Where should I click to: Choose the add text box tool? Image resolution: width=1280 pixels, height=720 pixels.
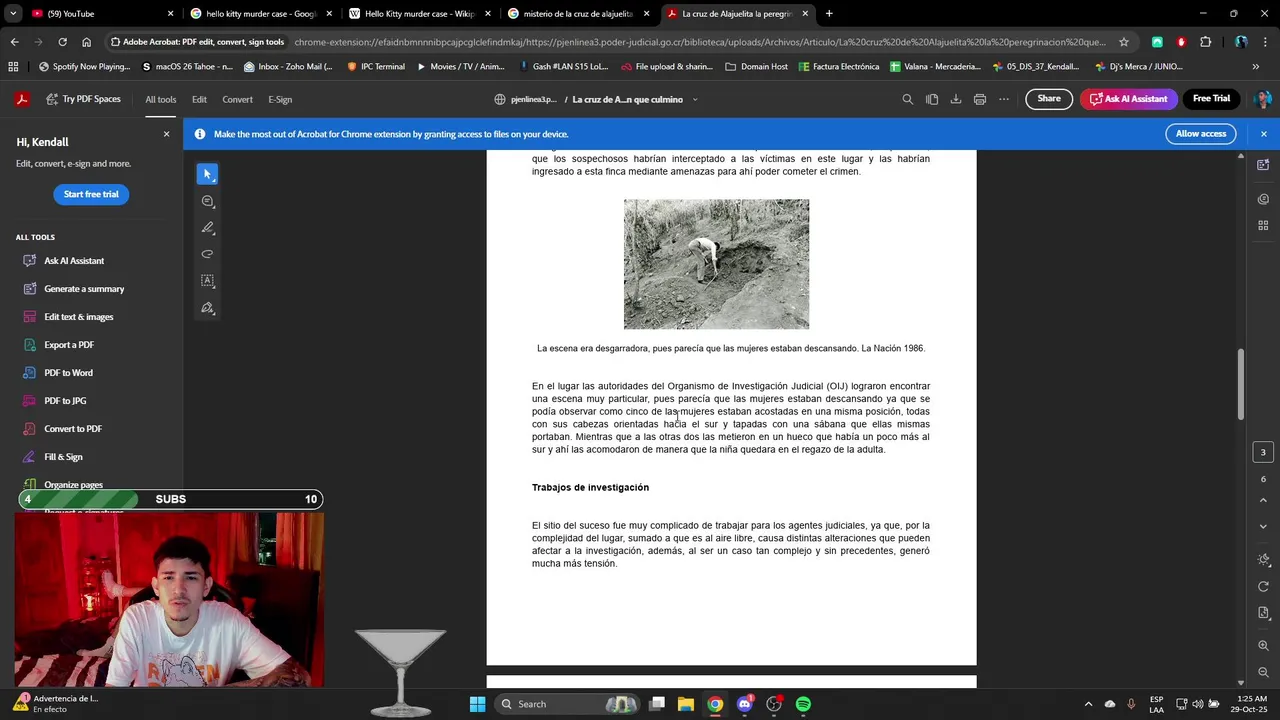pos(207,281)
